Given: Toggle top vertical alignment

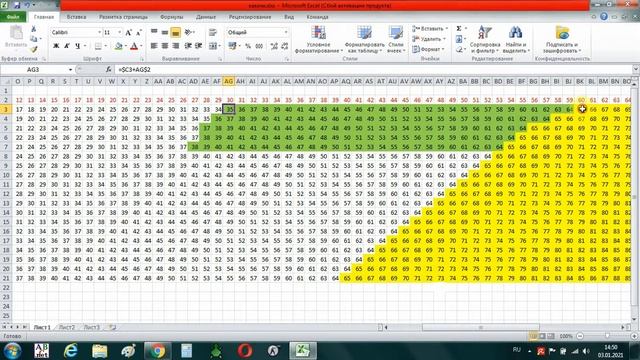Looking at the screenshot, I should pyautogui.click(x=154, y=32).
